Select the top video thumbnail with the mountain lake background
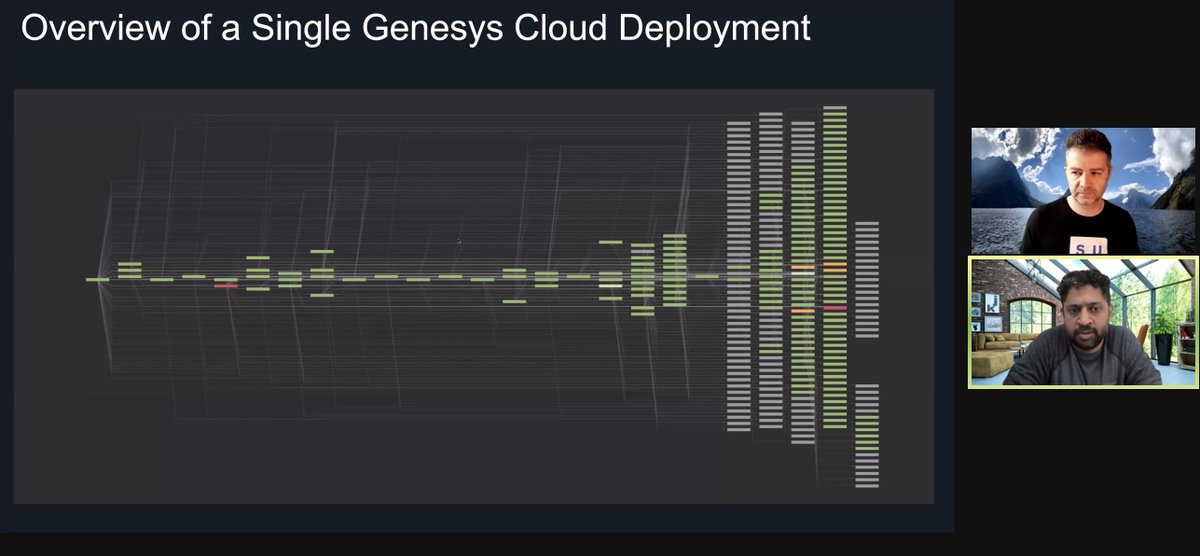This screenshot has height=556, width=1200. [x=1084, y=190]
